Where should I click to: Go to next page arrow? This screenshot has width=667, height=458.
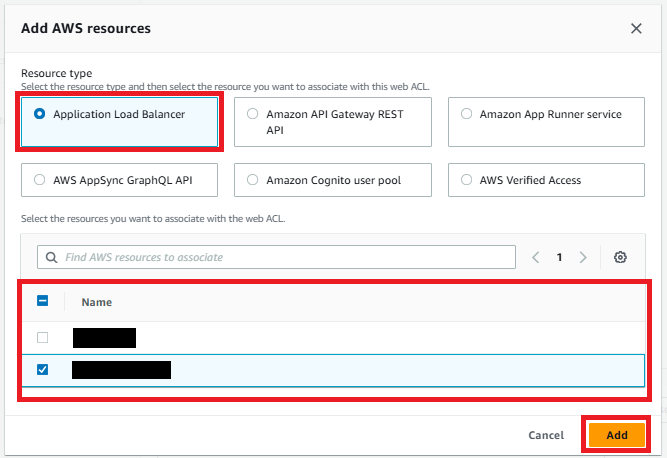click(583, 257)
